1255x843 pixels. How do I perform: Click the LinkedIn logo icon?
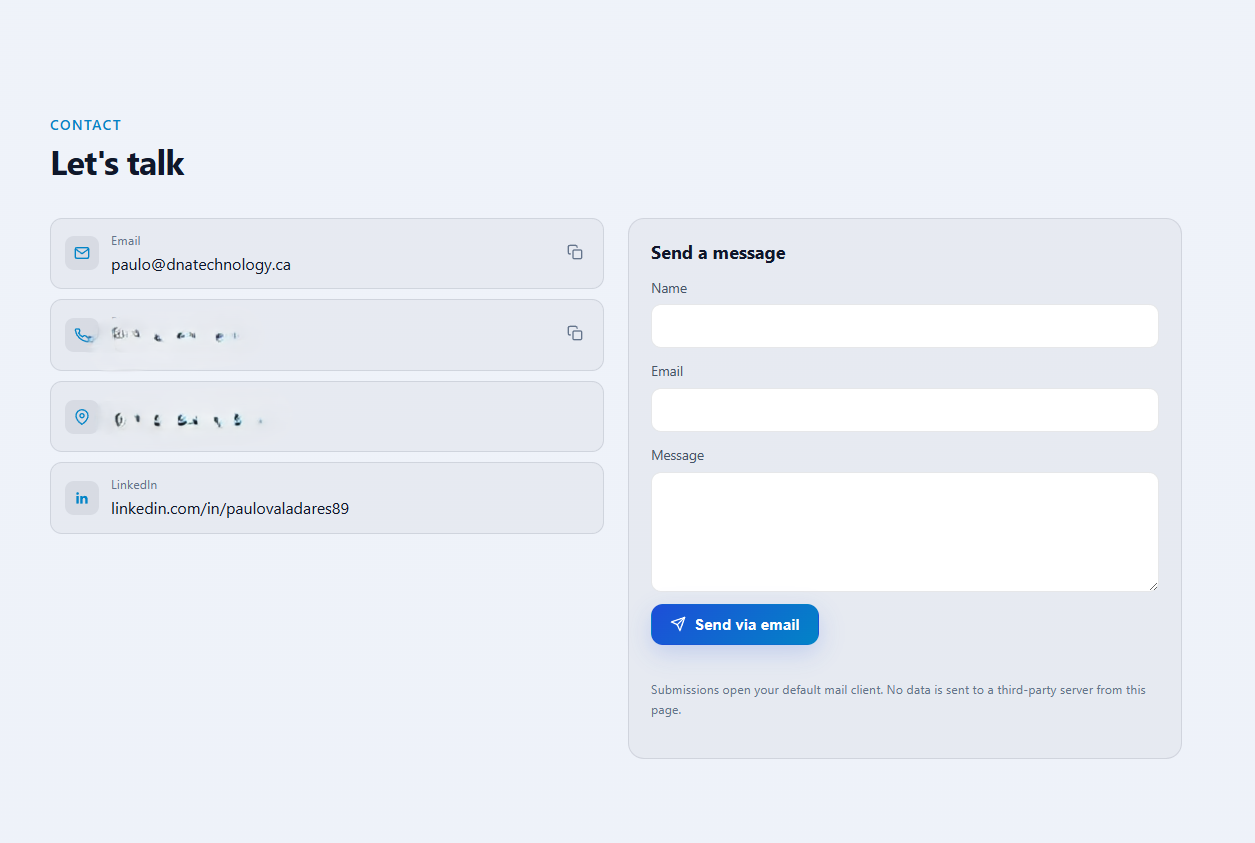(x=82, y=498)
